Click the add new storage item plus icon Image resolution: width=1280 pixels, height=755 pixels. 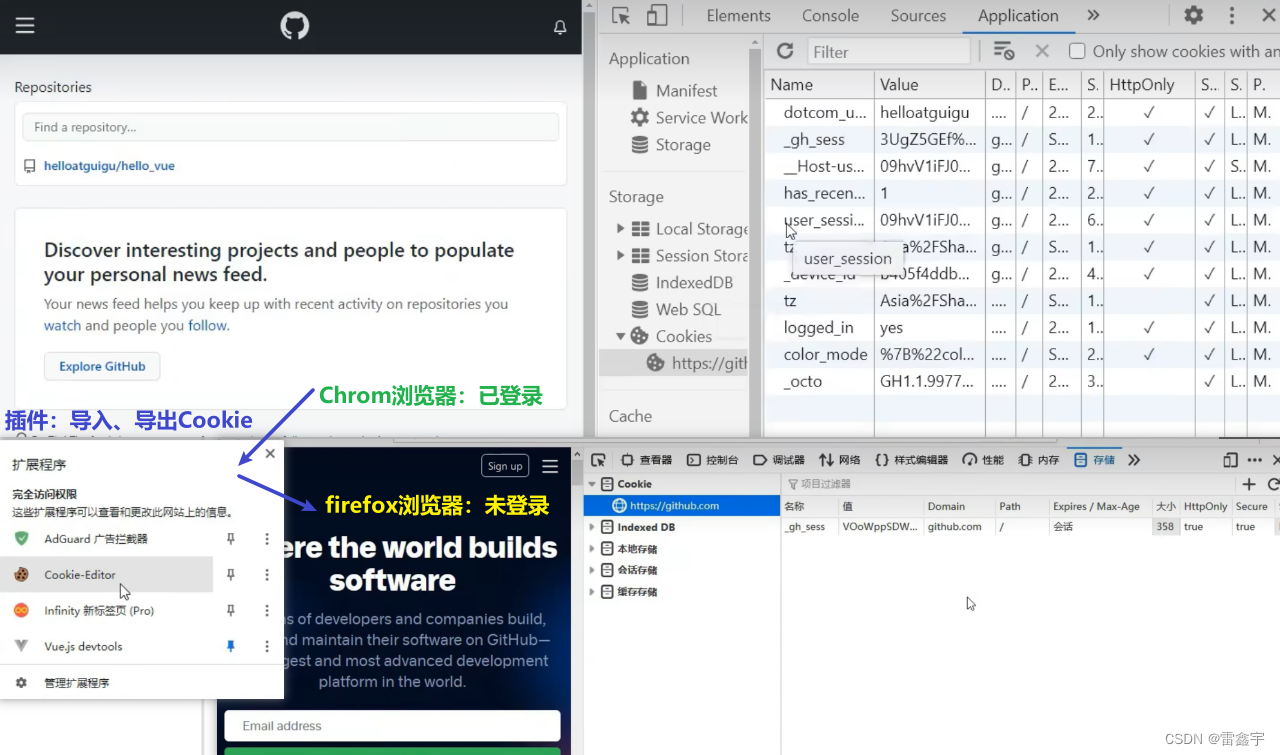click(x=1248, y=483)
